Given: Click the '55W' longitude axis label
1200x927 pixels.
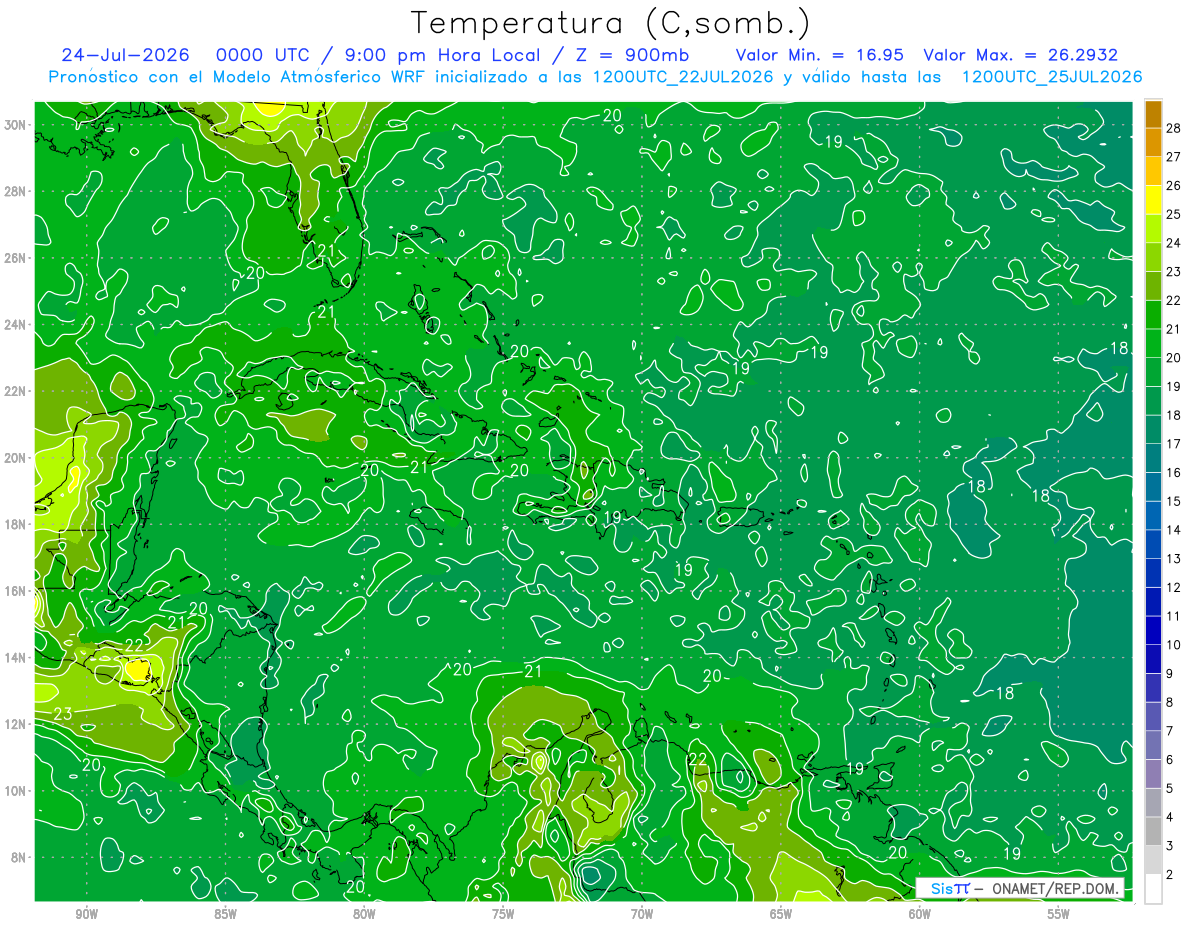Looking at the screenshot, I should coord(1059,914).
